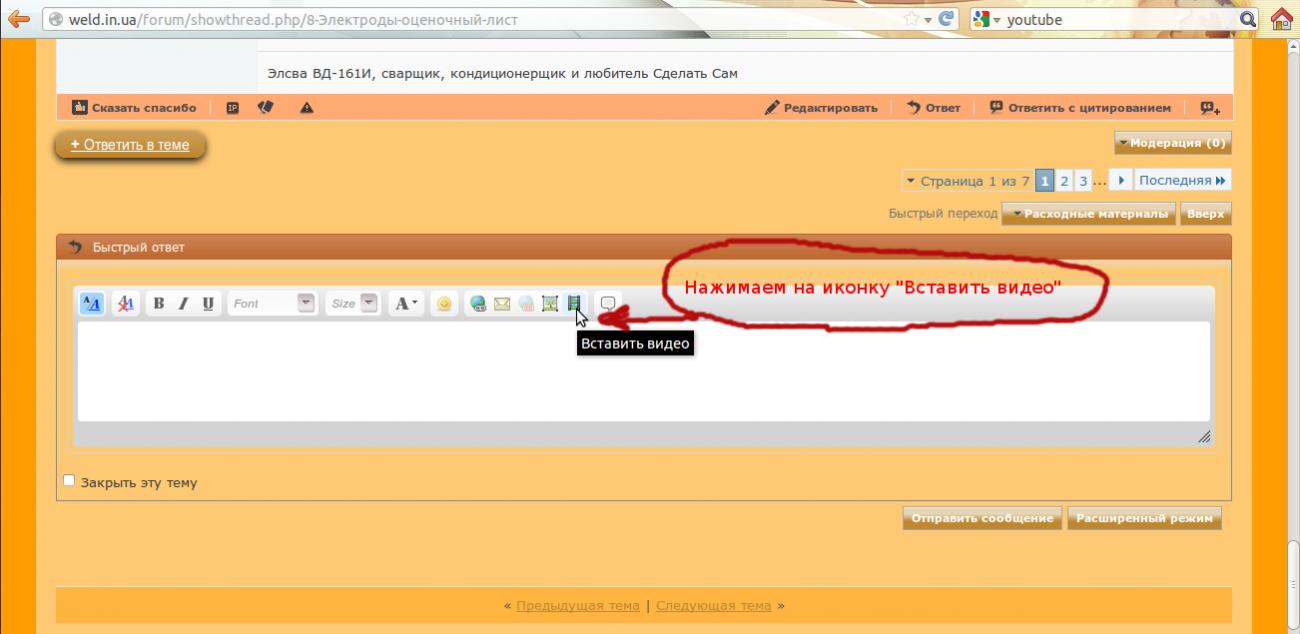Enable the 'Закрыть эту тему' checkbox

69,481
